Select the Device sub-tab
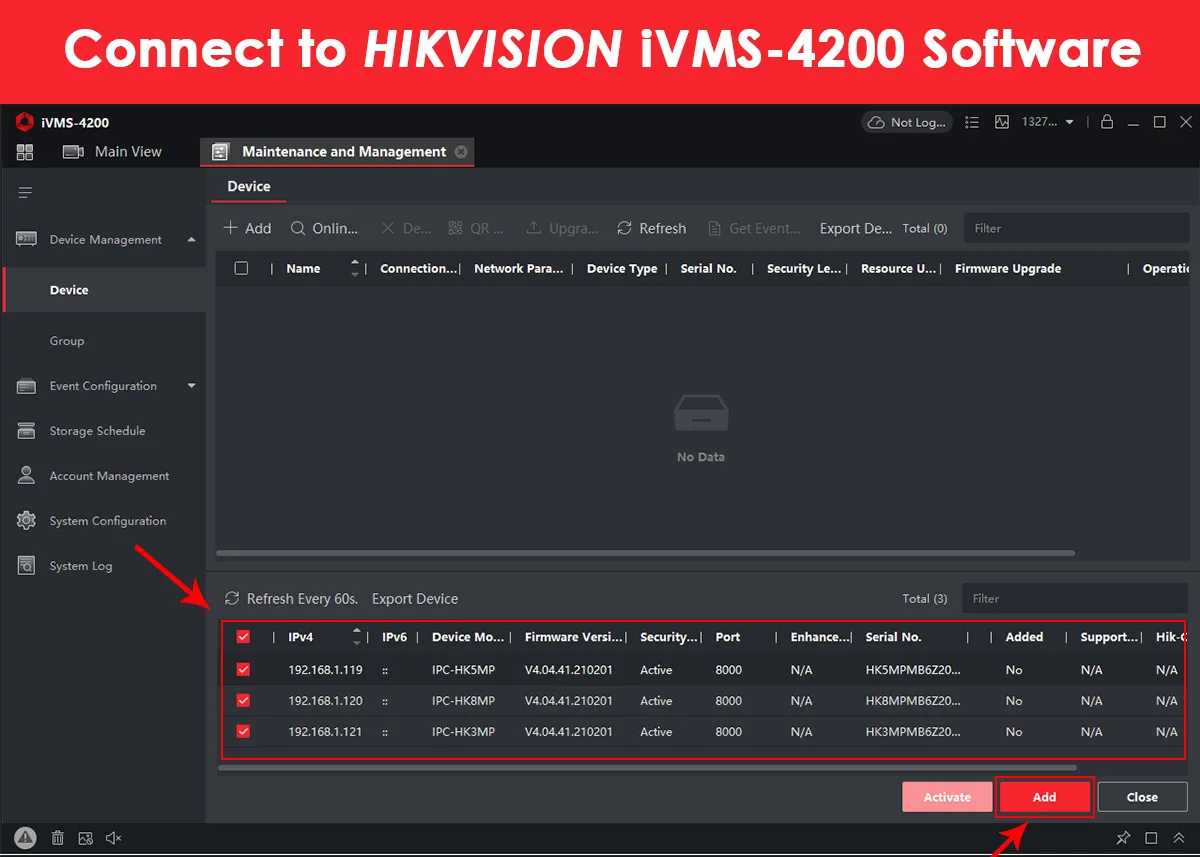 pyautogui.click(x=249, y=186)
